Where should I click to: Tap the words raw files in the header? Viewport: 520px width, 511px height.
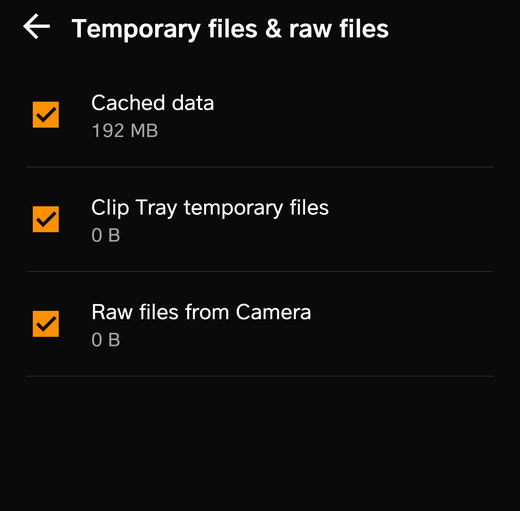339,29
